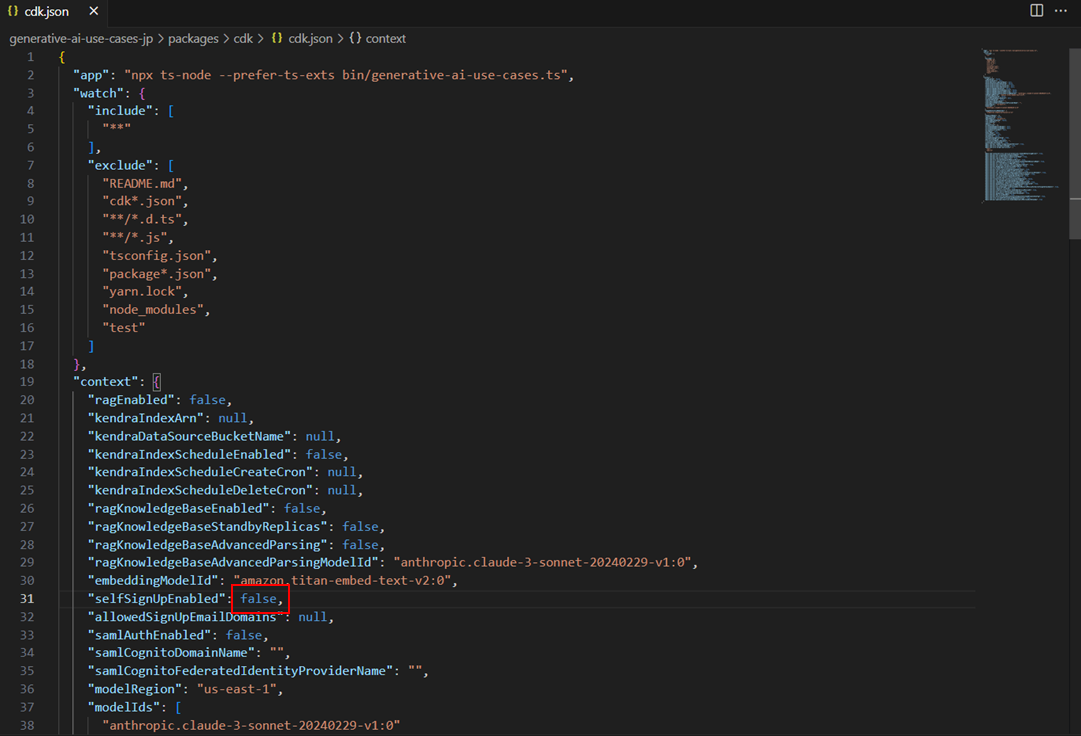Image resolution: width=1081 pixels, height=736 pixels.
Task: Click the "yarn.lock" entry
Action: (x=142, y=292)
